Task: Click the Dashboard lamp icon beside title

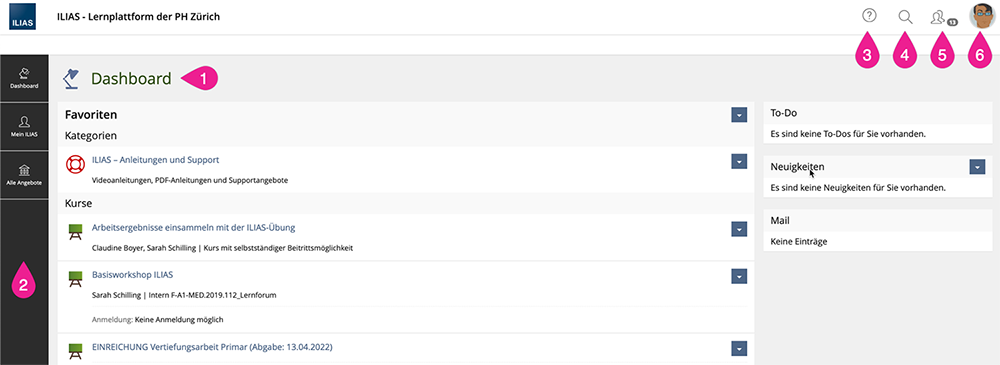Action: click(71, 78)
